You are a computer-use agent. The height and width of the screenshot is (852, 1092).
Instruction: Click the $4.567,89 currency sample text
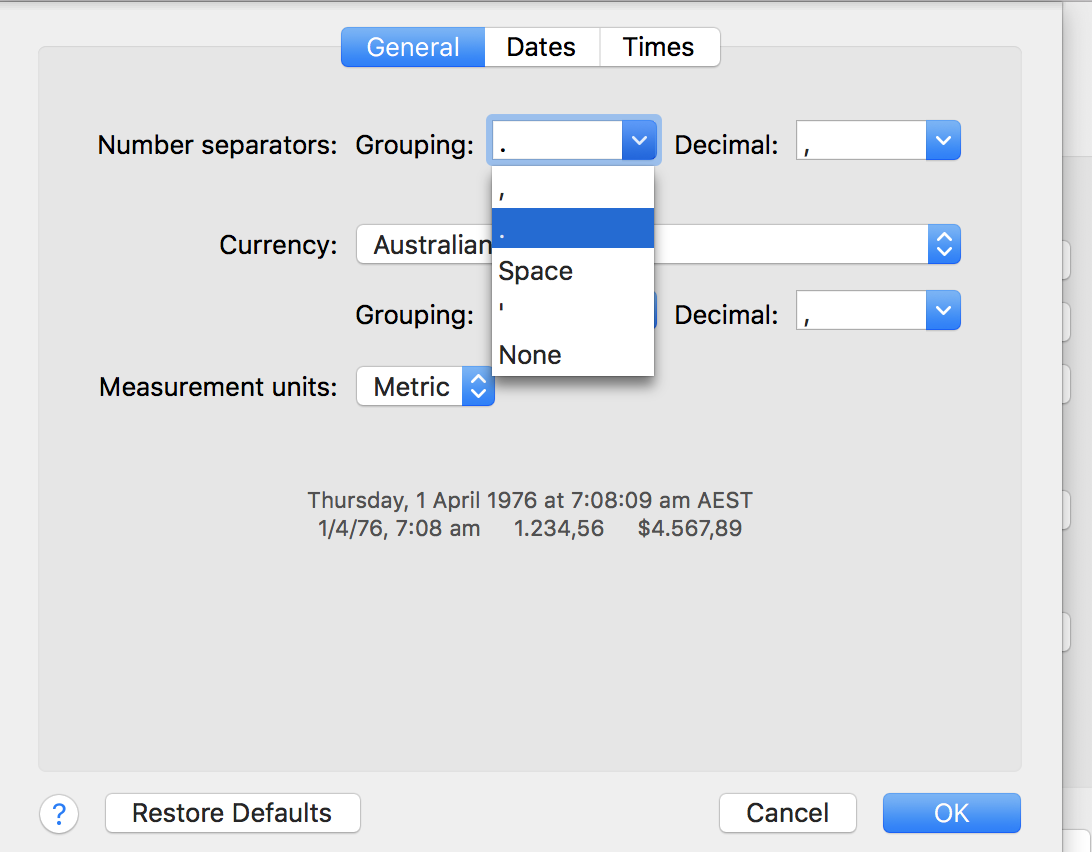coord(690,528)
